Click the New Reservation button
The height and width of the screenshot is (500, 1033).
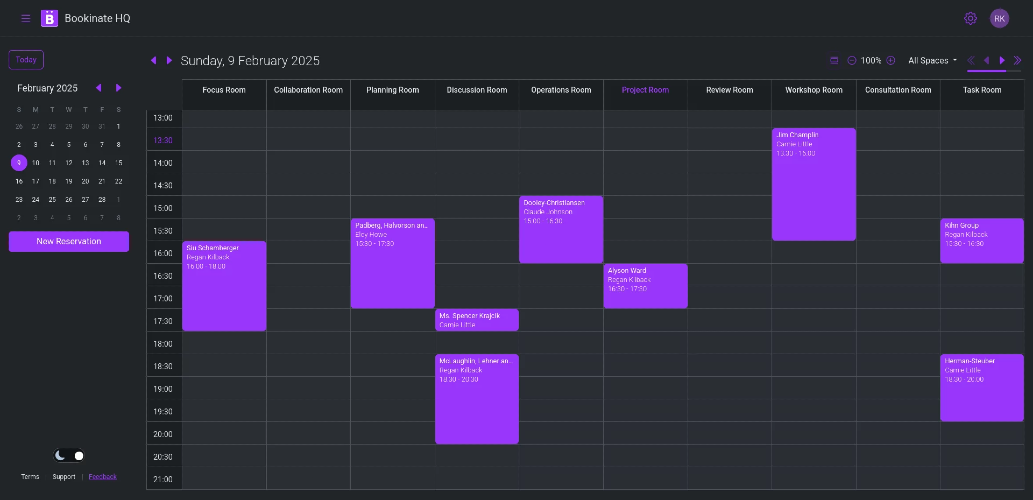pos(69,241)
